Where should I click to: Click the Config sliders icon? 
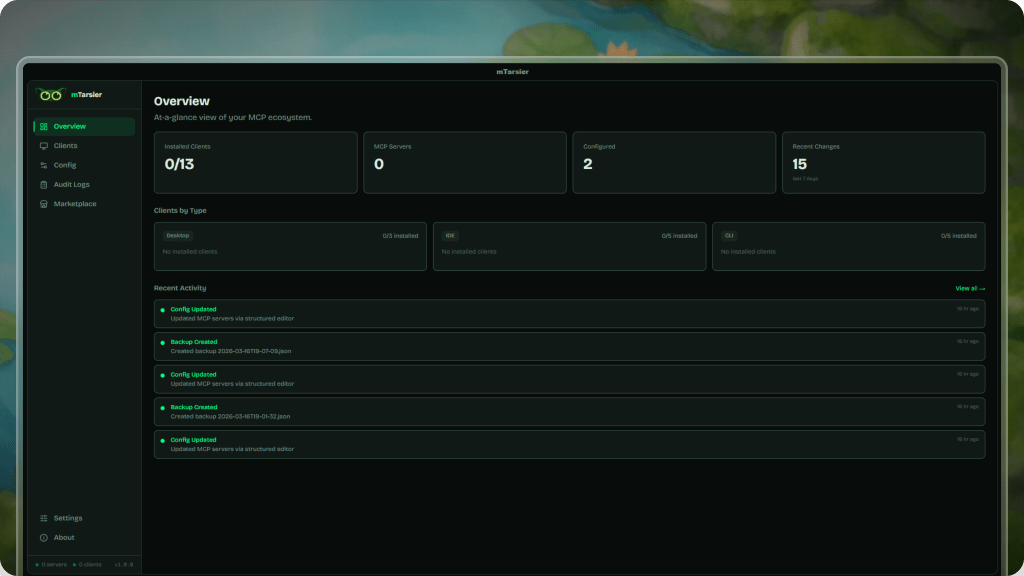(44, 165)
